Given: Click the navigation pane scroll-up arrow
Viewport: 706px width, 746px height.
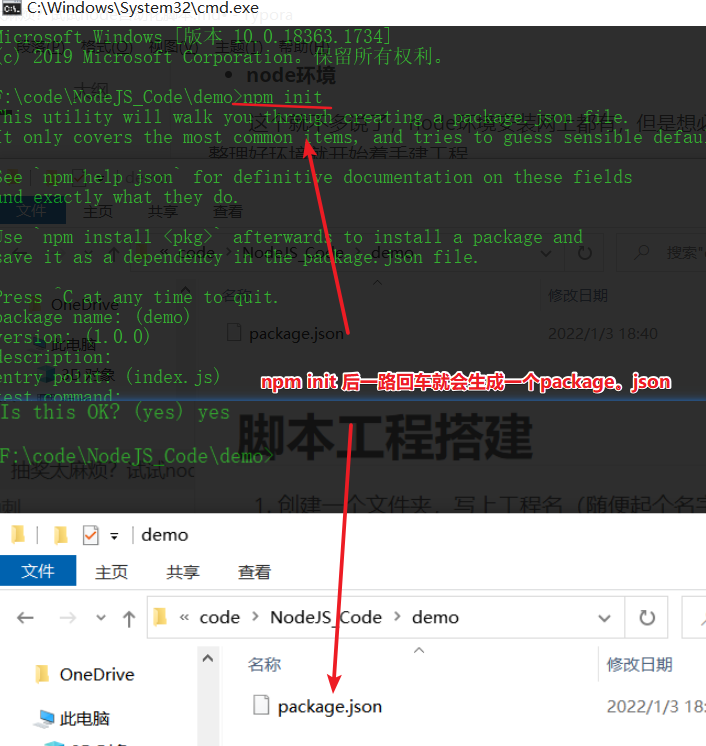Looking at the screenshot, I should [x=208, y=658].
